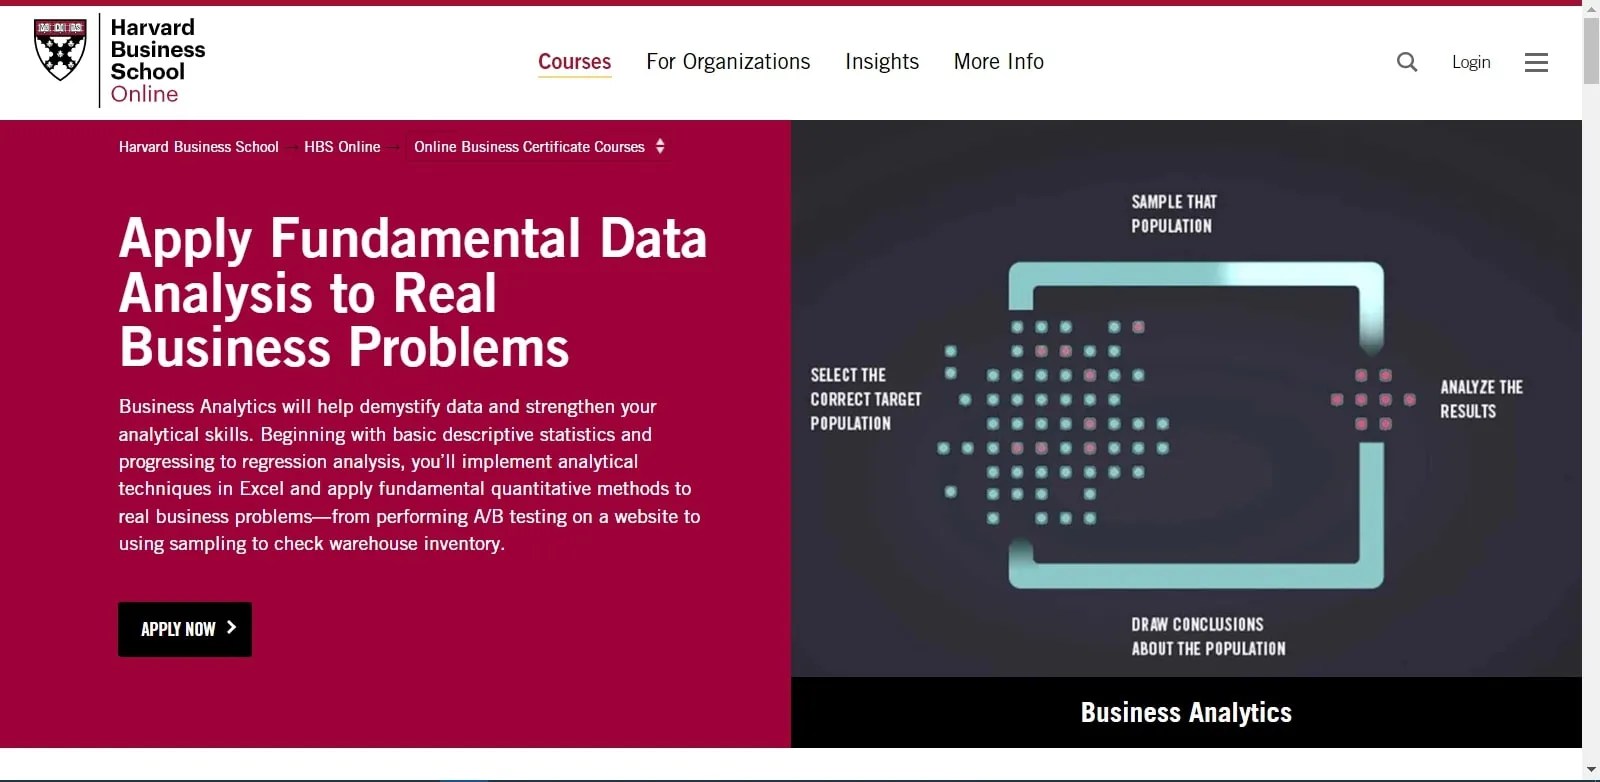
Task: Open the Insights menu
Action: pos(882,62)
